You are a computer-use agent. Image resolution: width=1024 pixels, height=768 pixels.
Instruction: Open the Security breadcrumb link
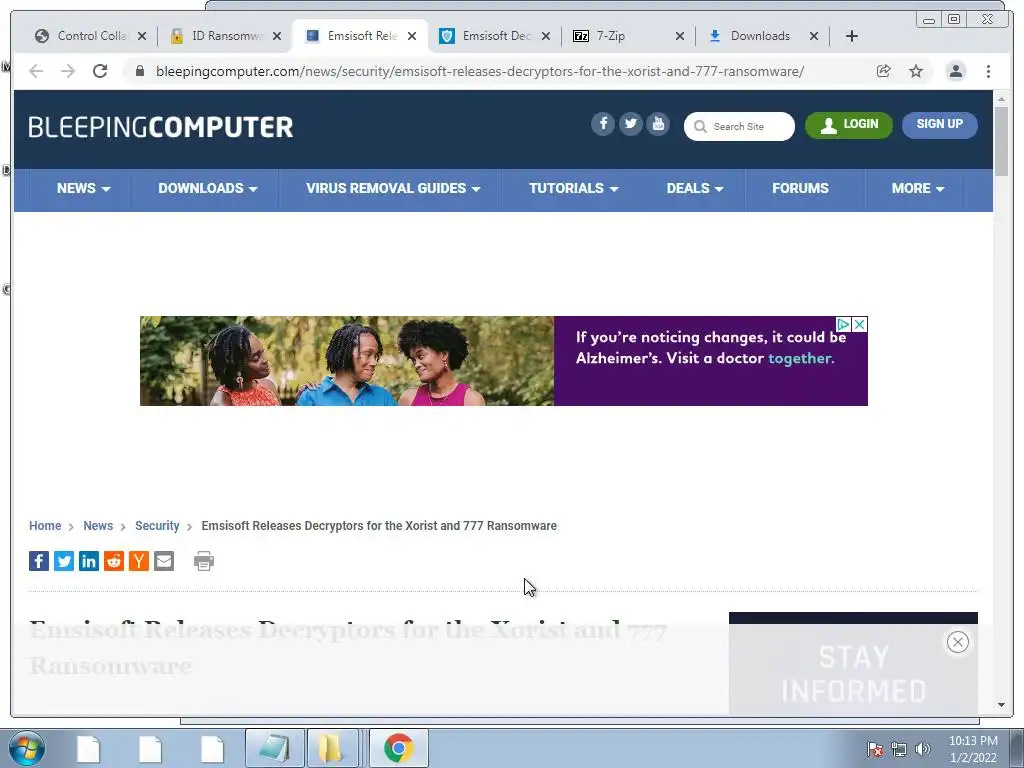point(157,526)
